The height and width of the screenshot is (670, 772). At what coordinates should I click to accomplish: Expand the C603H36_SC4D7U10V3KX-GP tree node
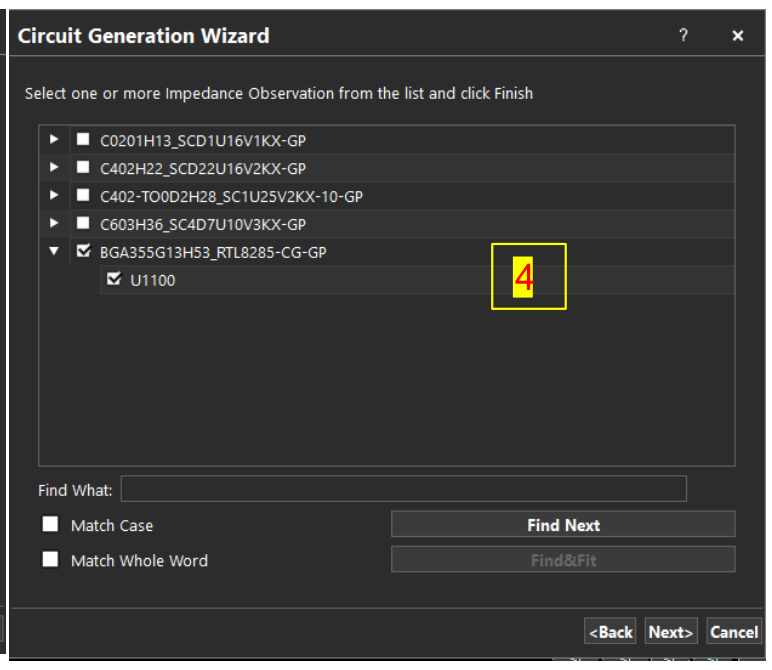[x=54, y=223]
